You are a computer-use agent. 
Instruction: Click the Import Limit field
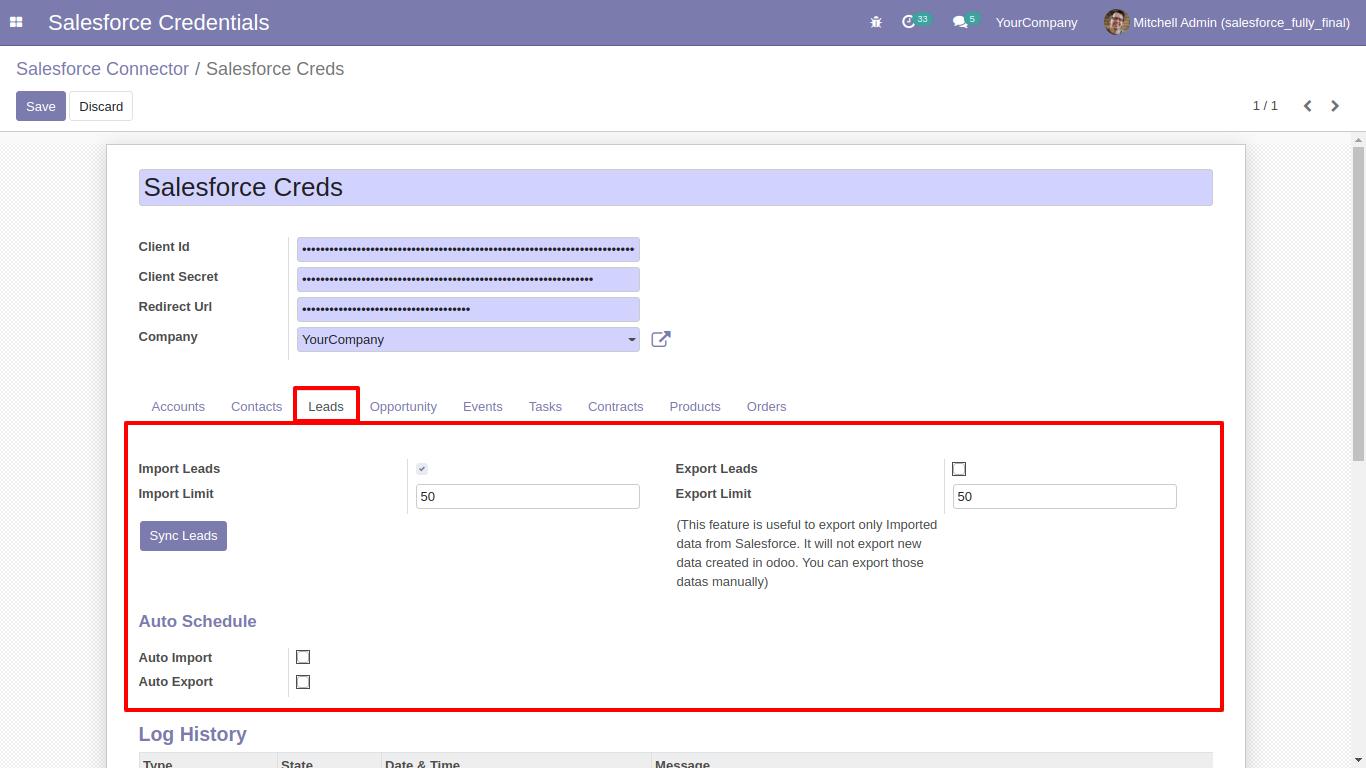pyautogui.click(x=527, y=496)
